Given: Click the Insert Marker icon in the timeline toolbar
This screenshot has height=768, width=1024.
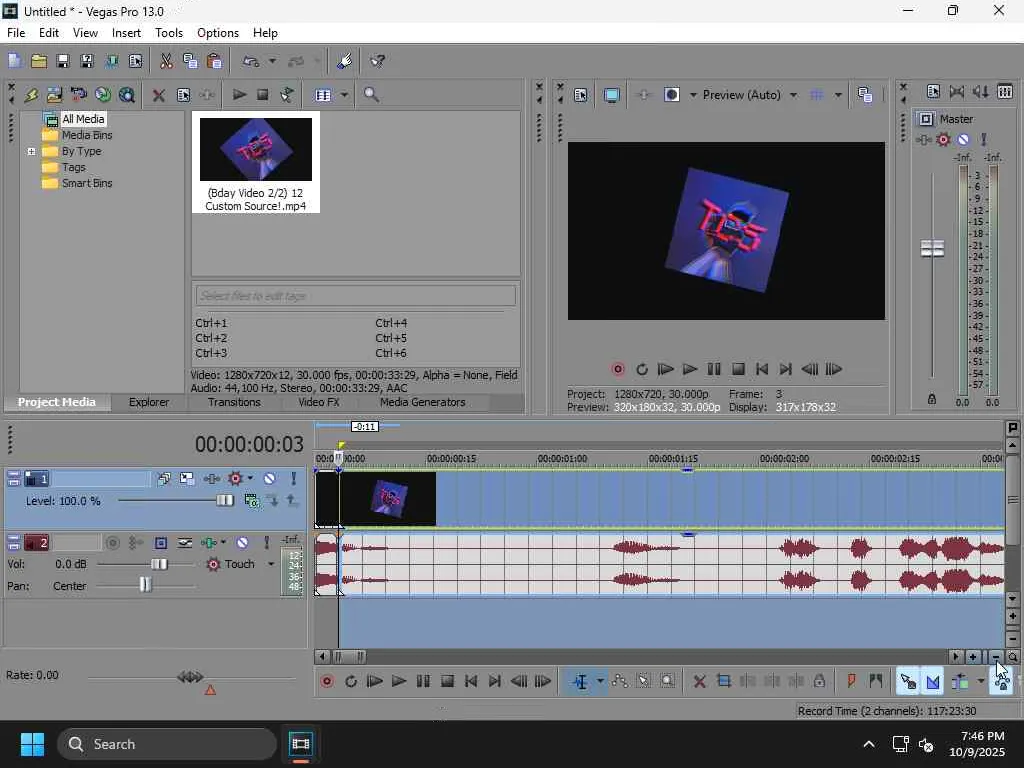Looking at the screenshot, I should point(851,682).
